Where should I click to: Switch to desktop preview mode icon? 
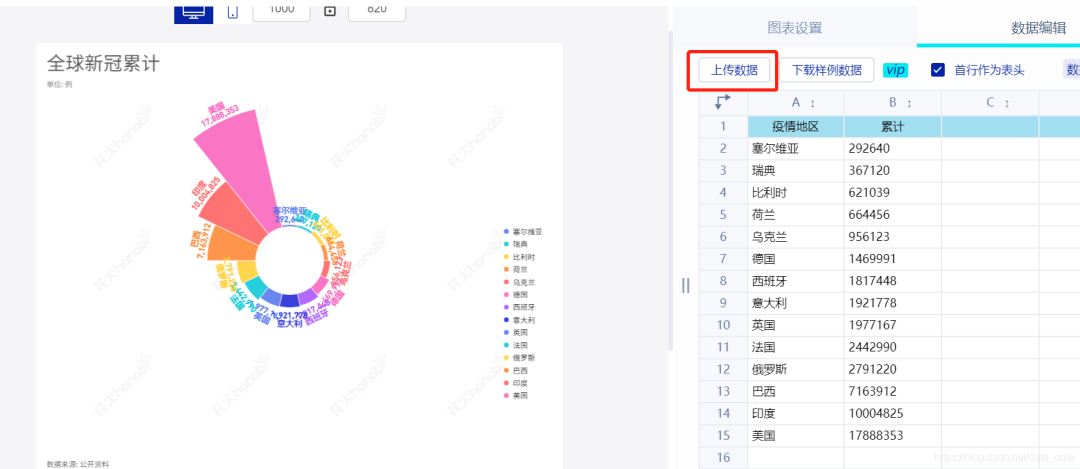[194, 12]
